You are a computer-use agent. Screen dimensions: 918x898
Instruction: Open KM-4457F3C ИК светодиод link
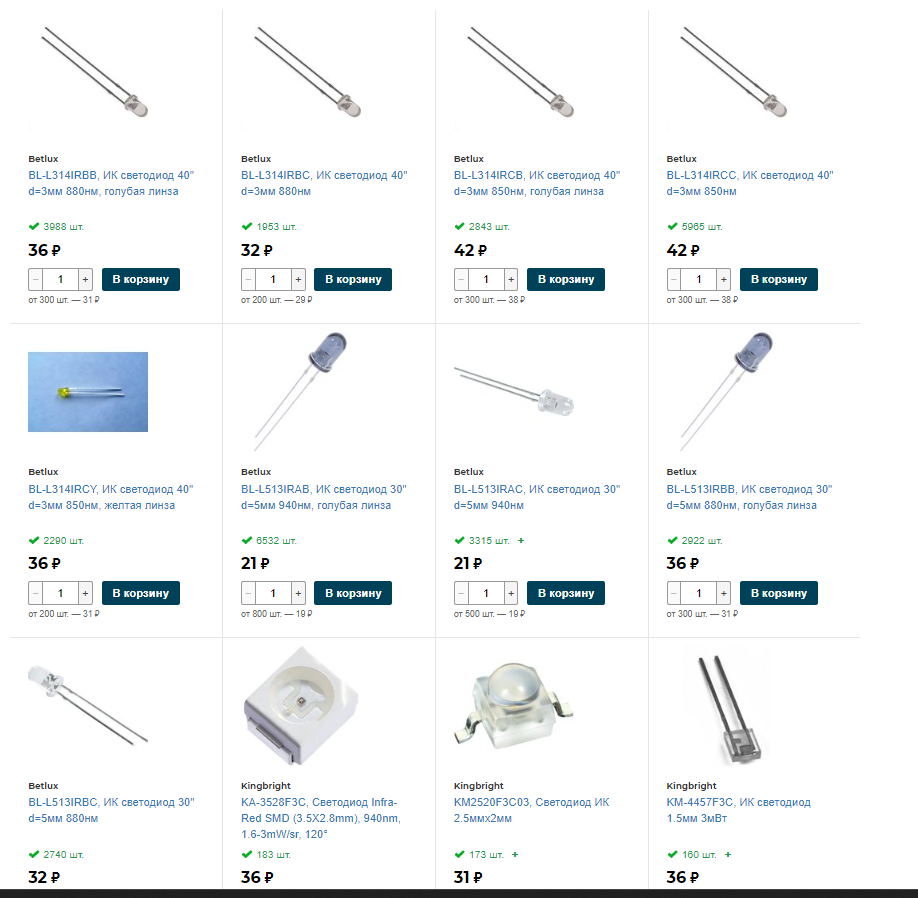pyautogui.click(x=738, y=810)
